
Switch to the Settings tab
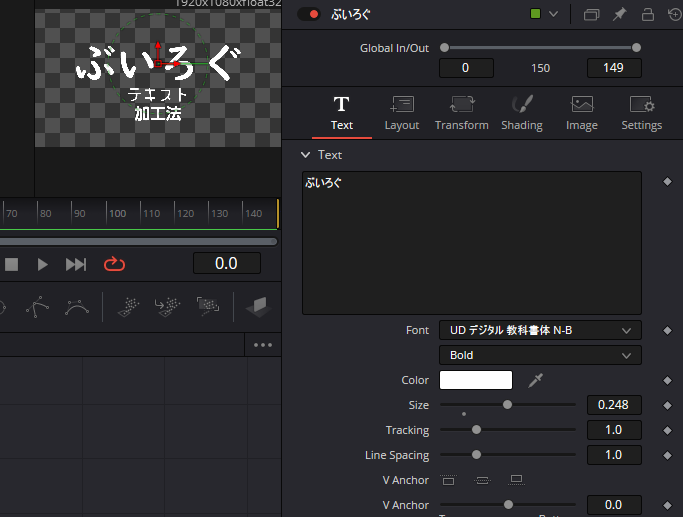(642, 114)
